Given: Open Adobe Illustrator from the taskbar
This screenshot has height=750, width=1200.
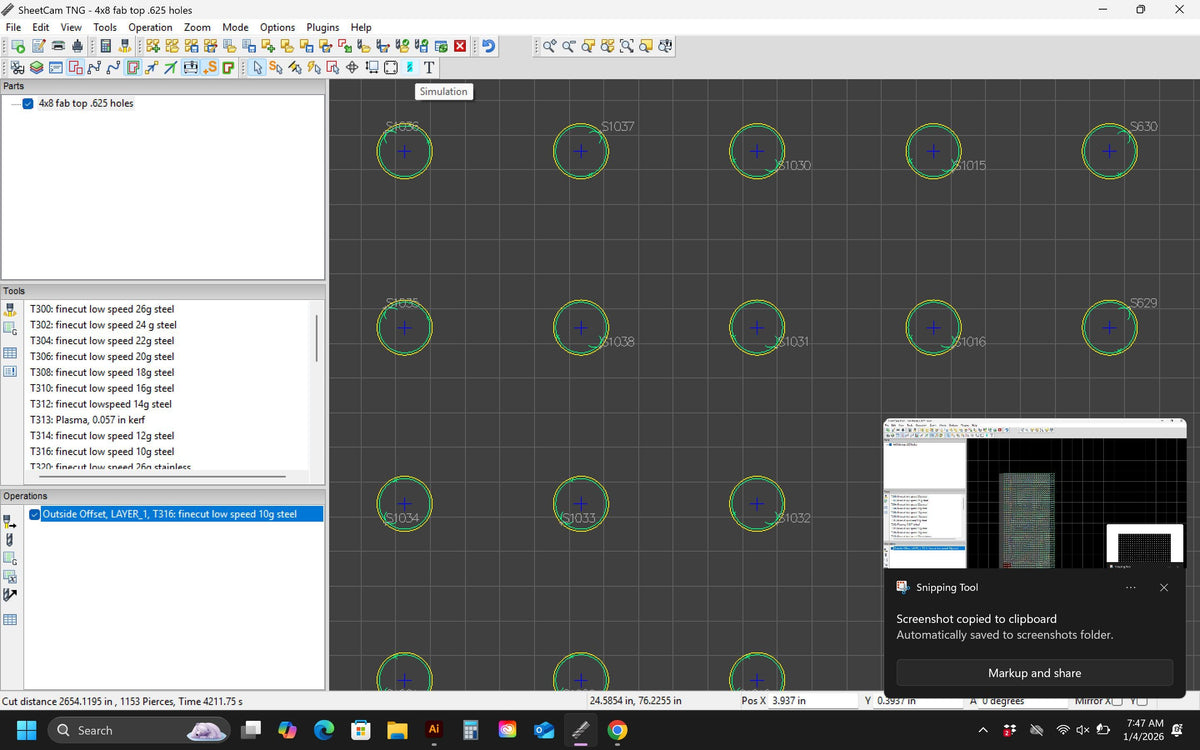Looking at the screenshot, I should tap(433, 731).
